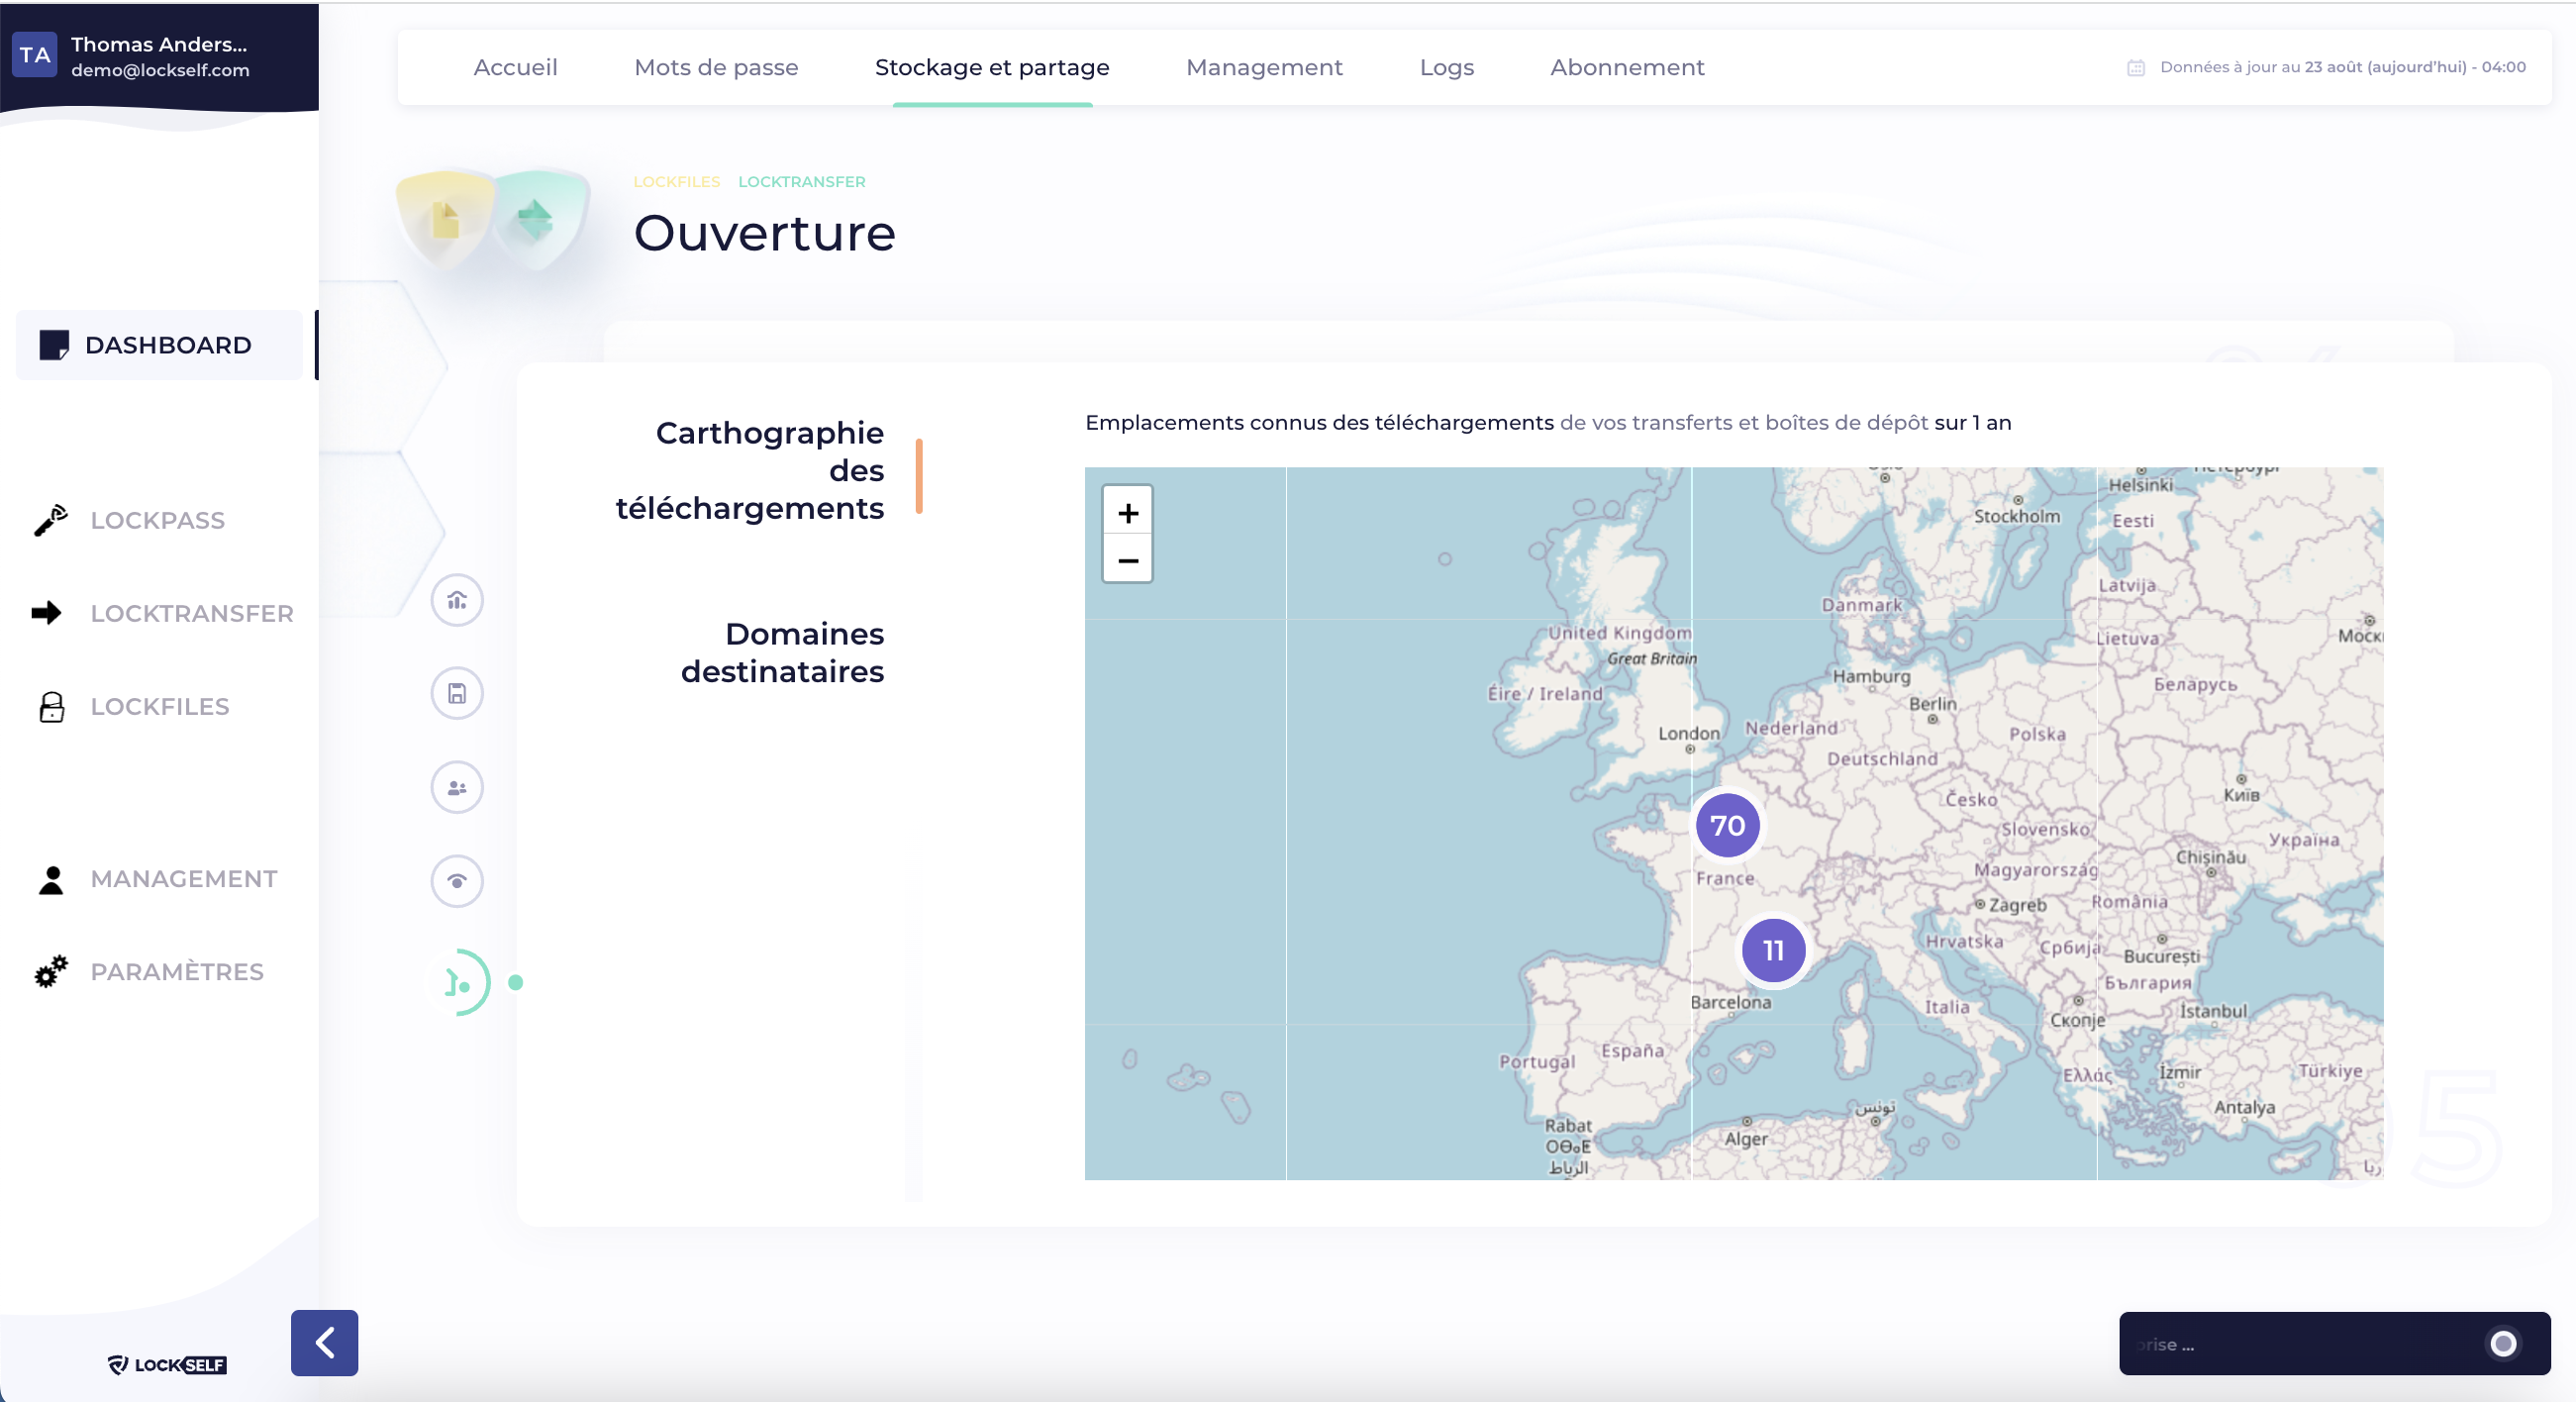Collapse the sidebar with chevron button
2576x1402 pixels.
coord(324,1343)
